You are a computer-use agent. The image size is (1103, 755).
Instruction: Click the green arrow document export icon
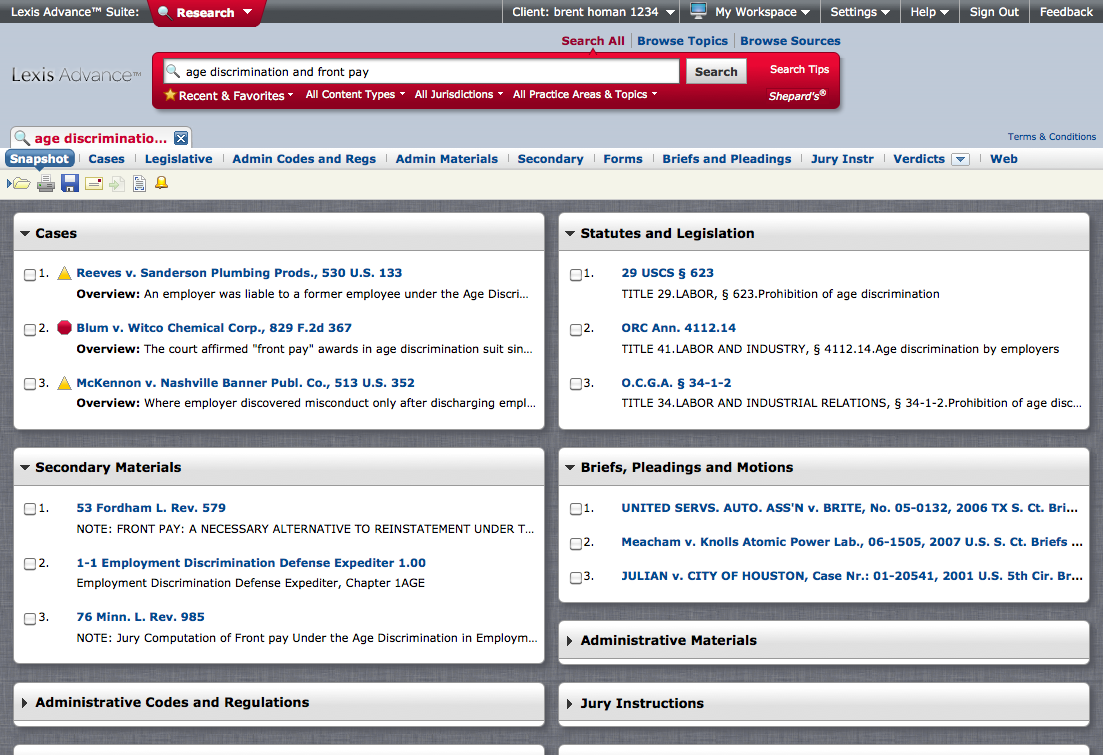(117, 184)
